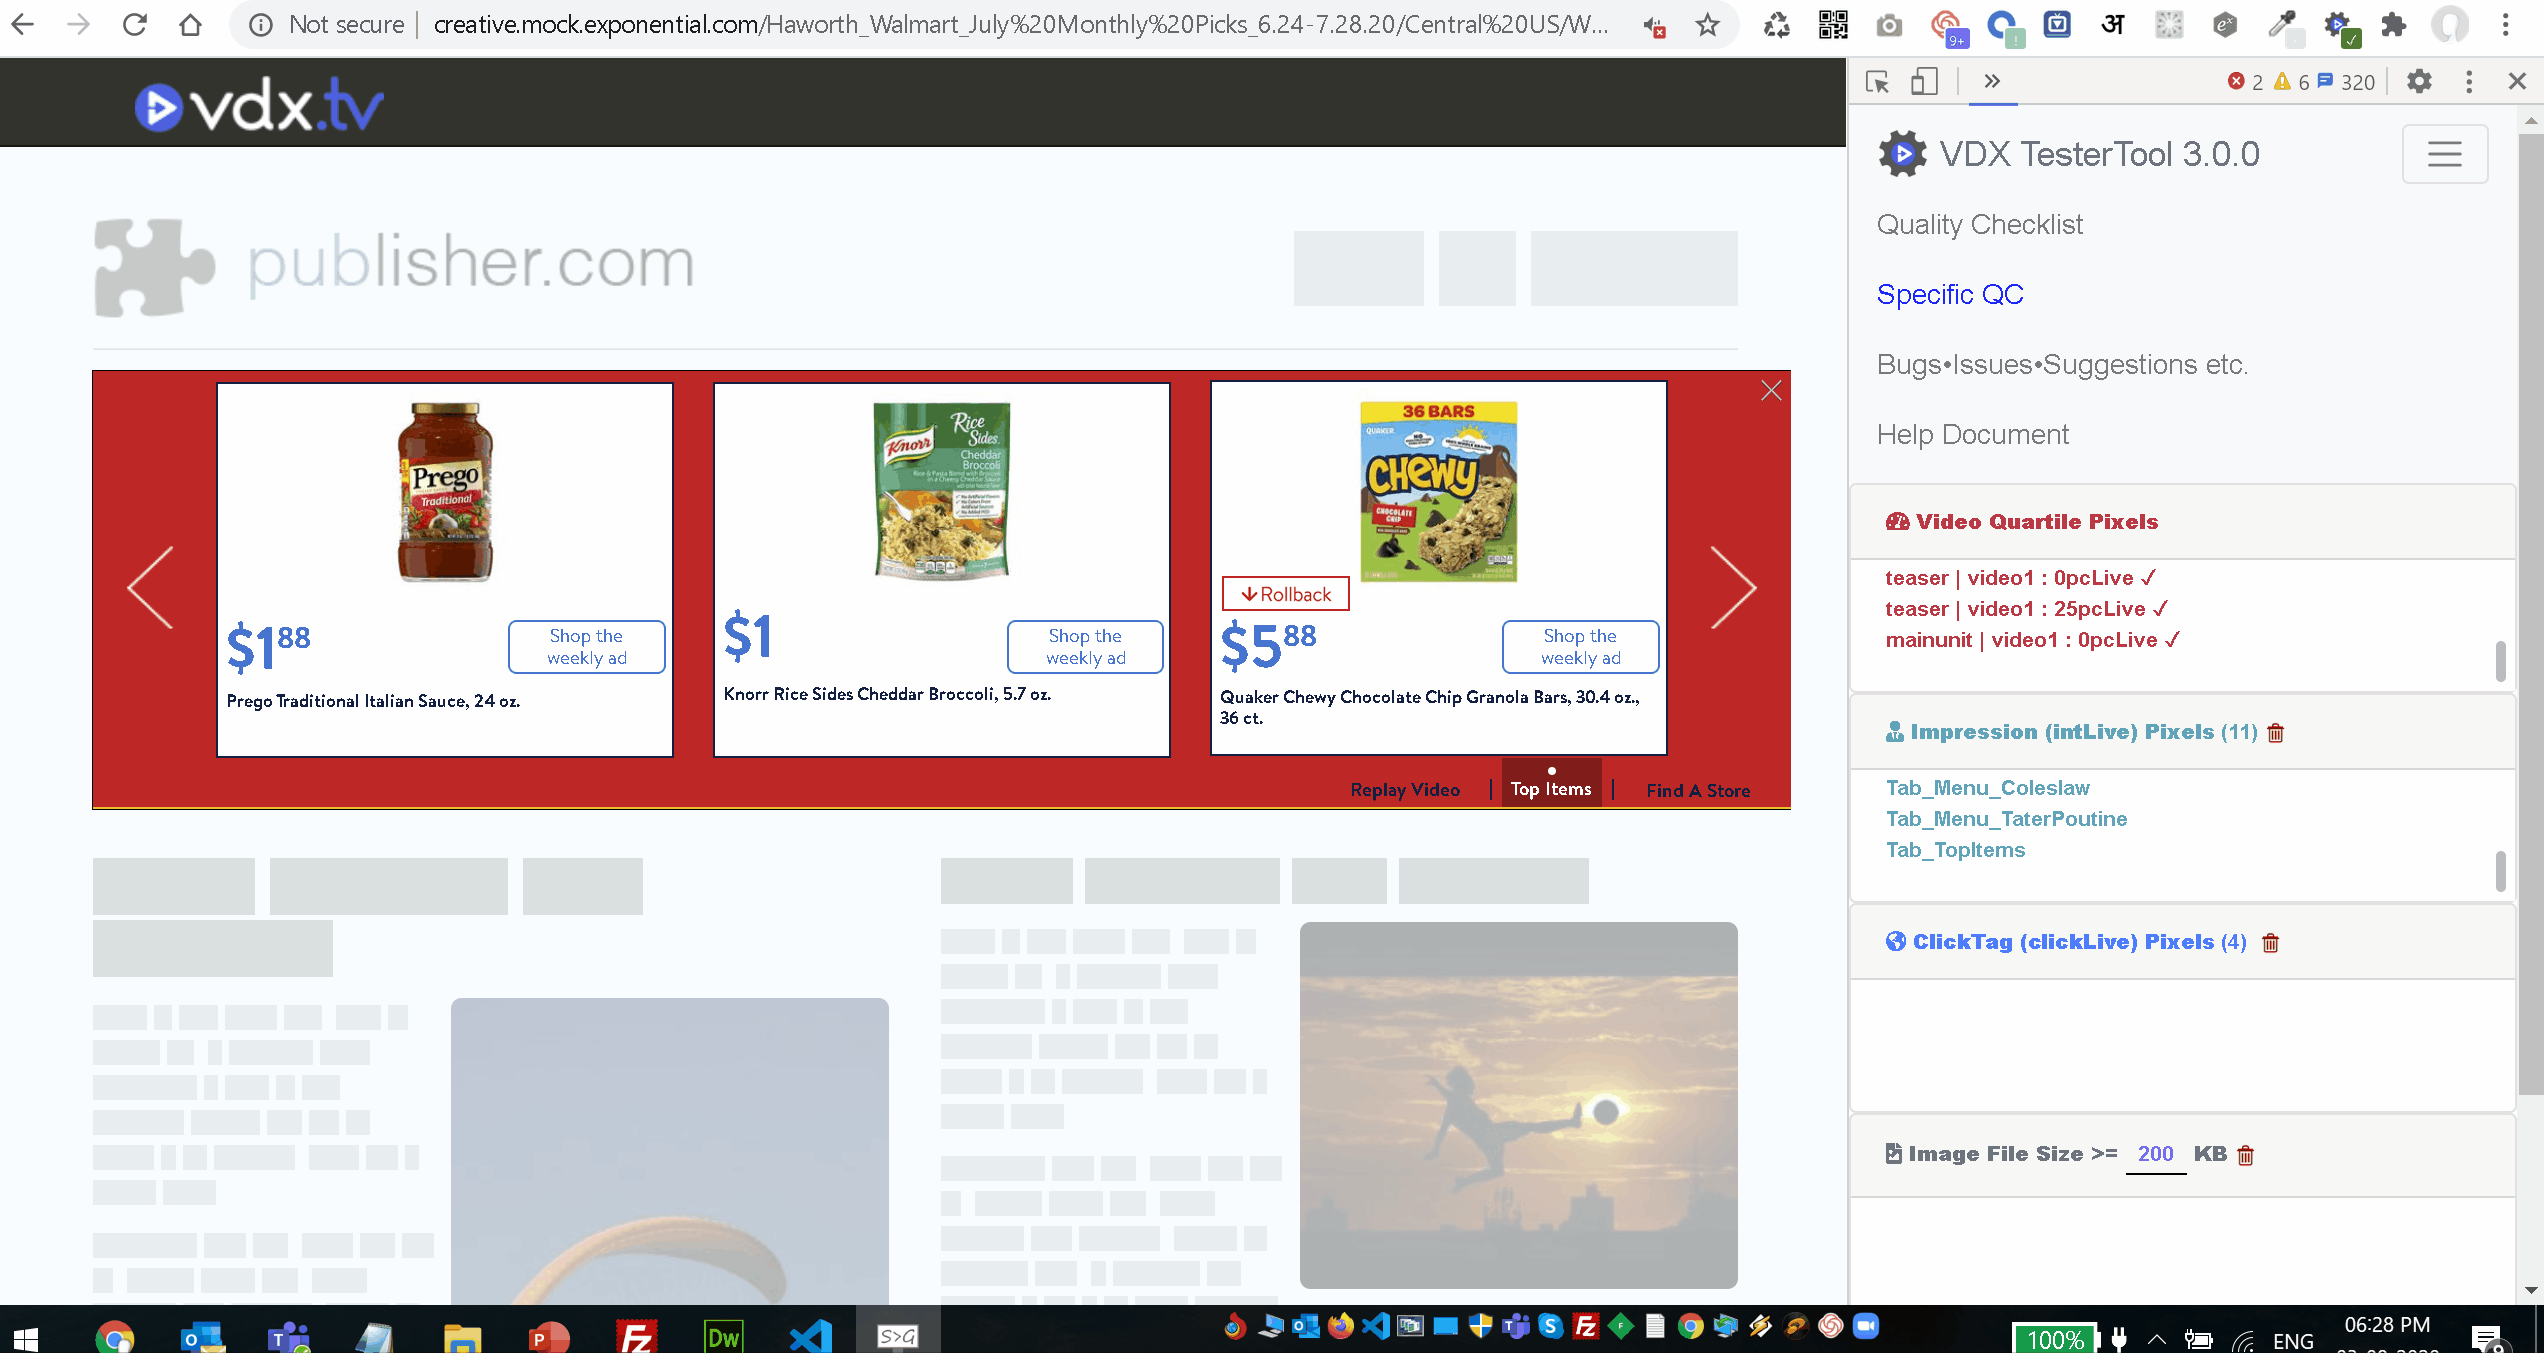The image size is (2544, 1353).
Task: Click the DevTools warning count indicator
Action: [2291, 82]
